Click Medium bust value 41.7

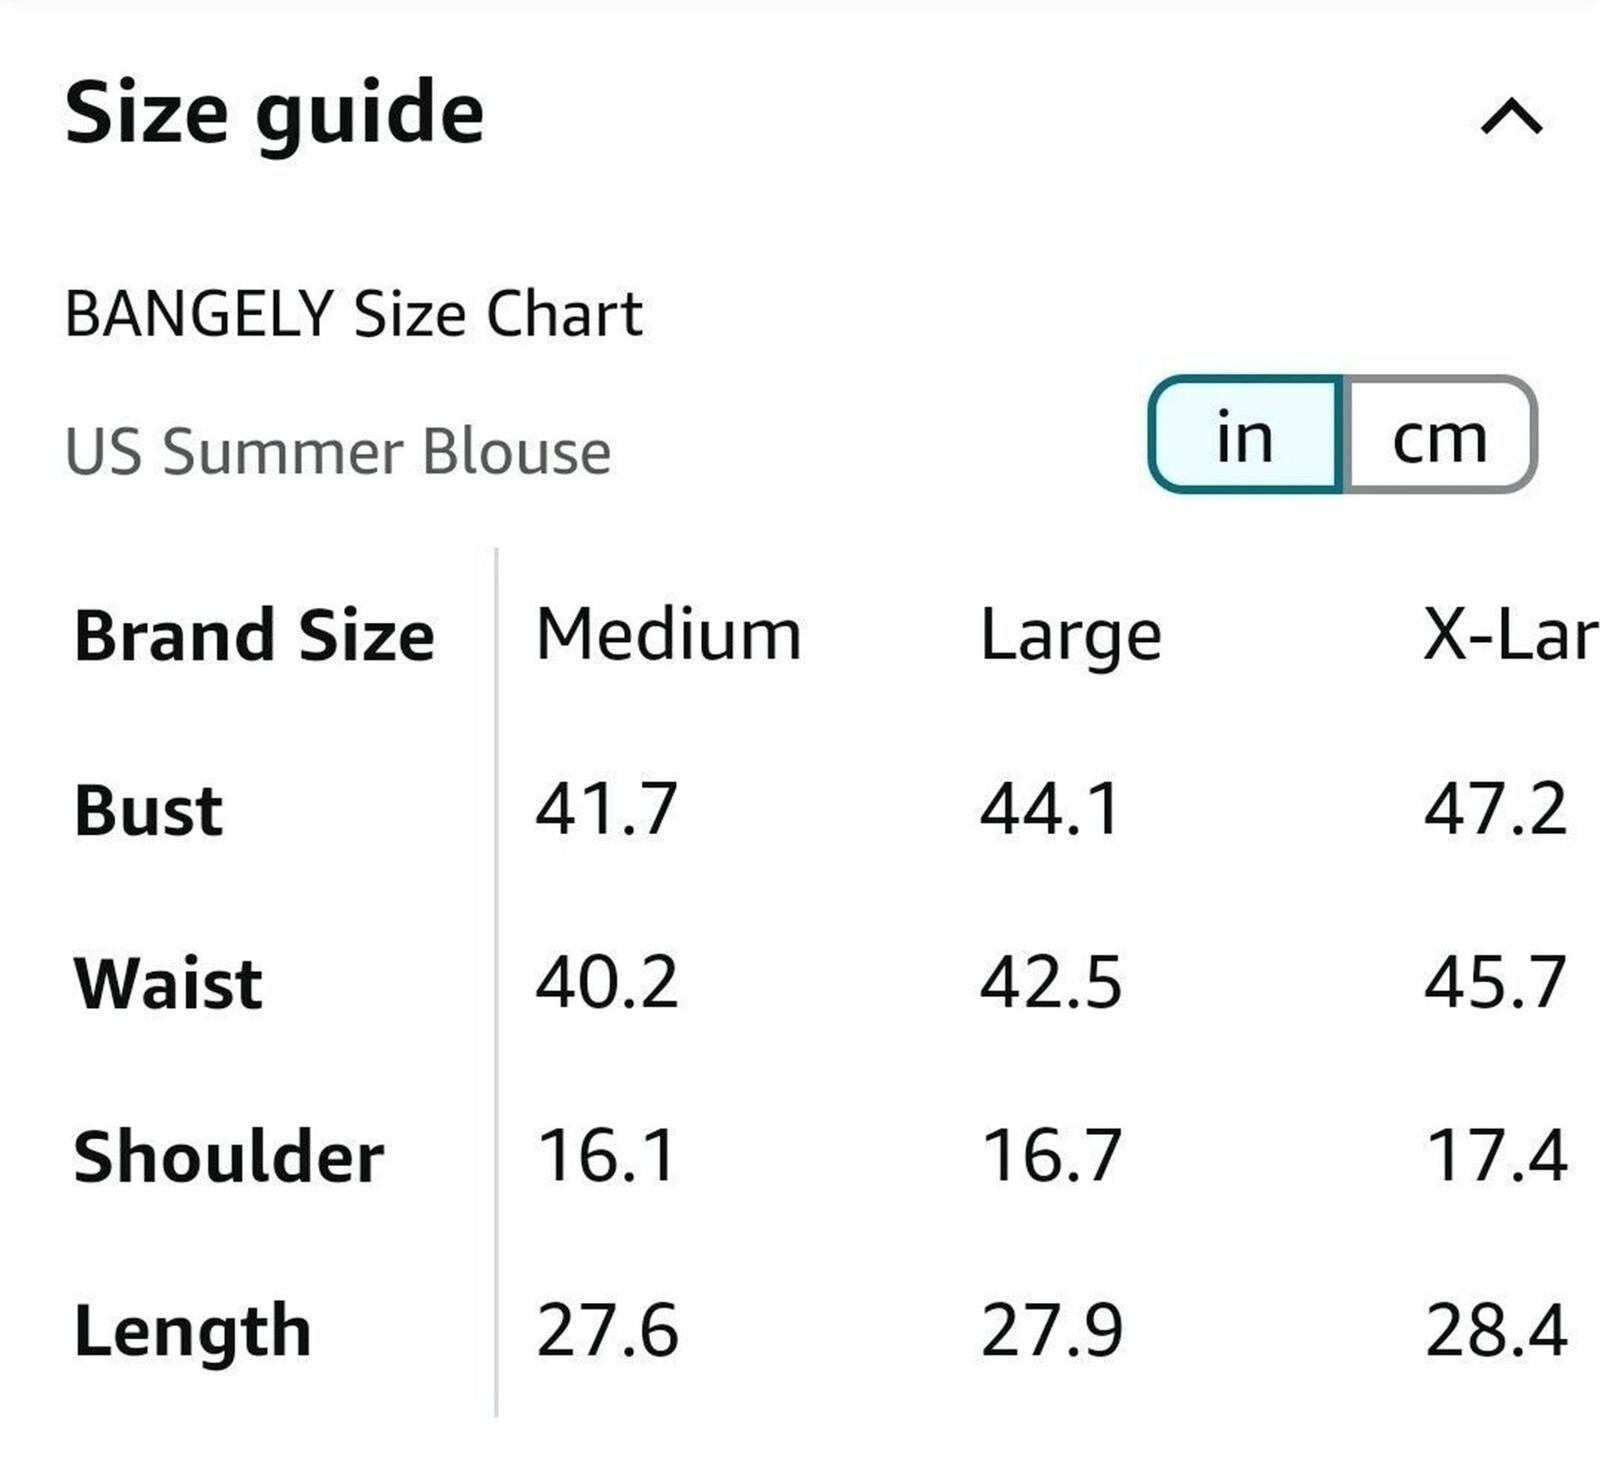click(x=607, y=809)
